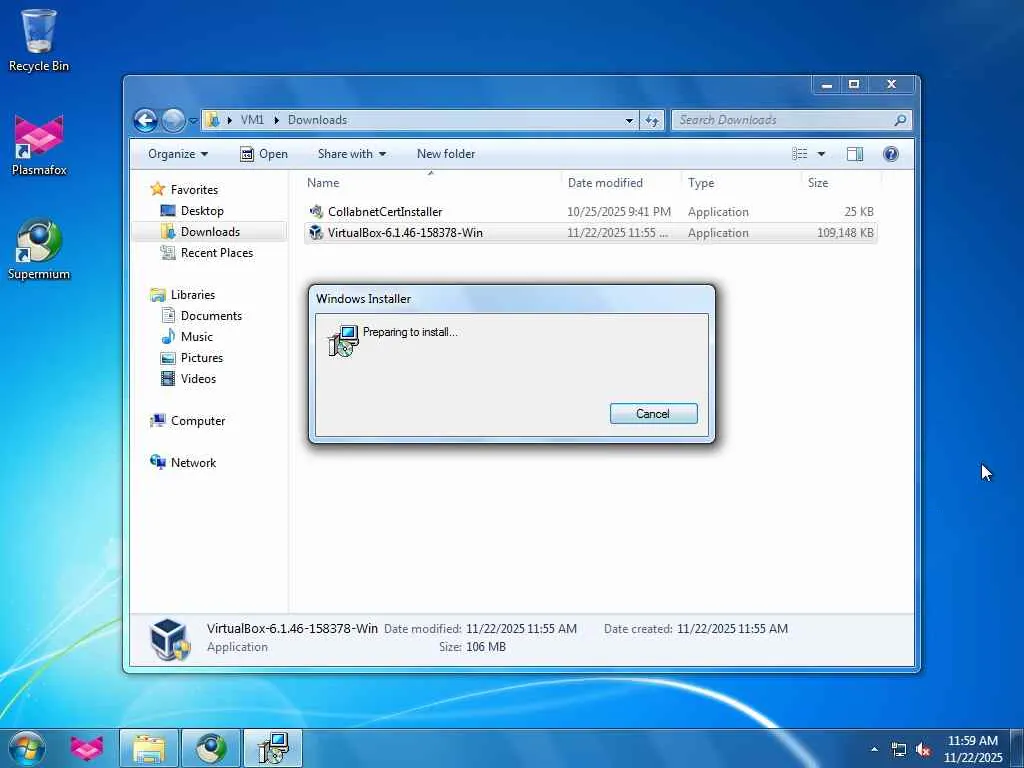Open Explorer help question mark icon
This screenshot has height=768, width=1024.
(x=891, y=154)
